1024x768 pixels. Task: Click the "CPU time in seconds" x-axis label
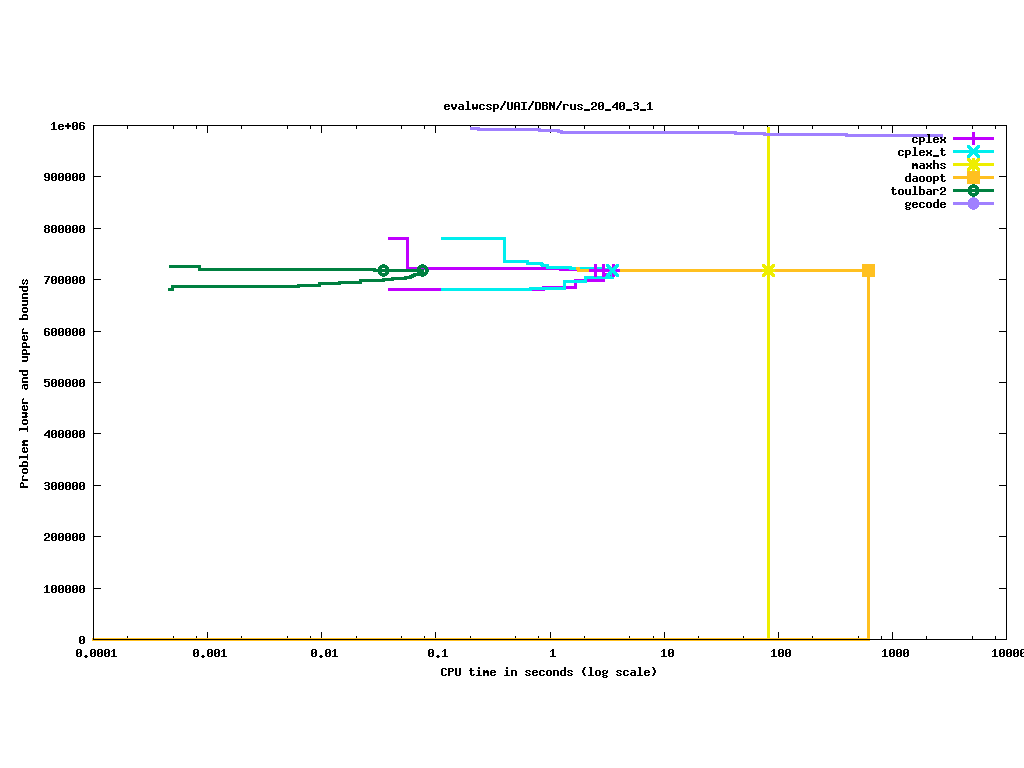pyautogui.click(x=548, y=672)
